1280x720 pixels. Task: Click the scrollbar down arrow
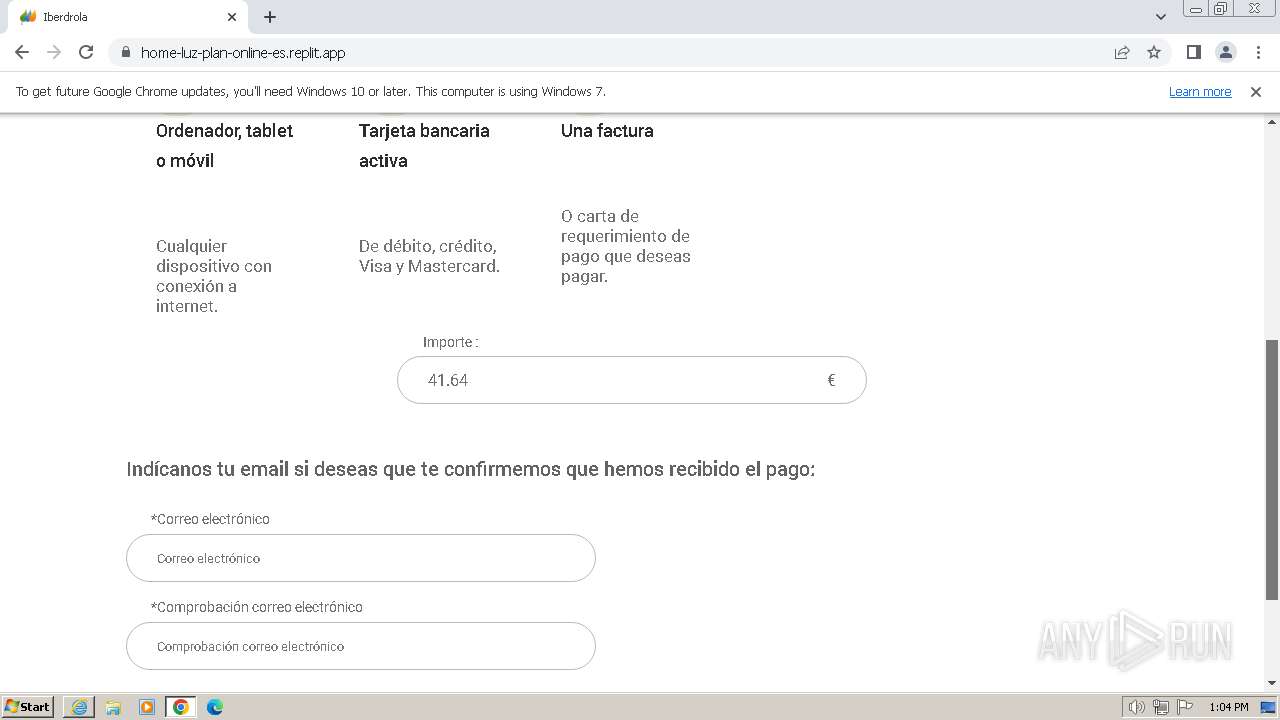click(1271, 683)
